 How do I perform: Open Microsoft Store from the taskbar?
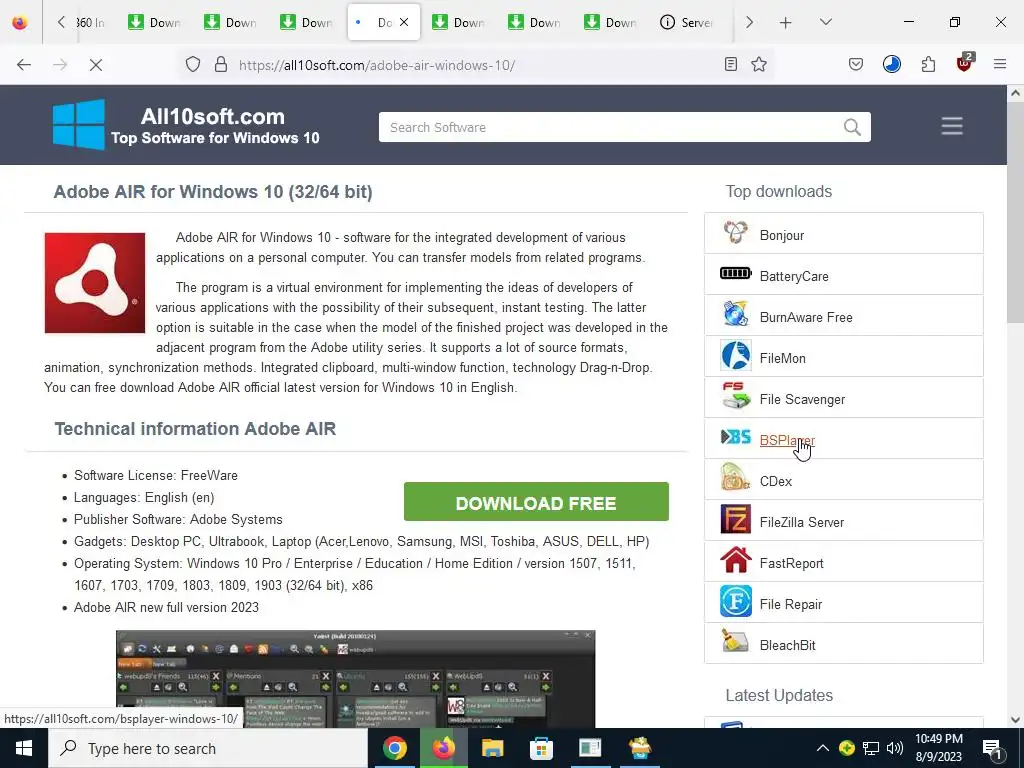(x=541, y=748)
